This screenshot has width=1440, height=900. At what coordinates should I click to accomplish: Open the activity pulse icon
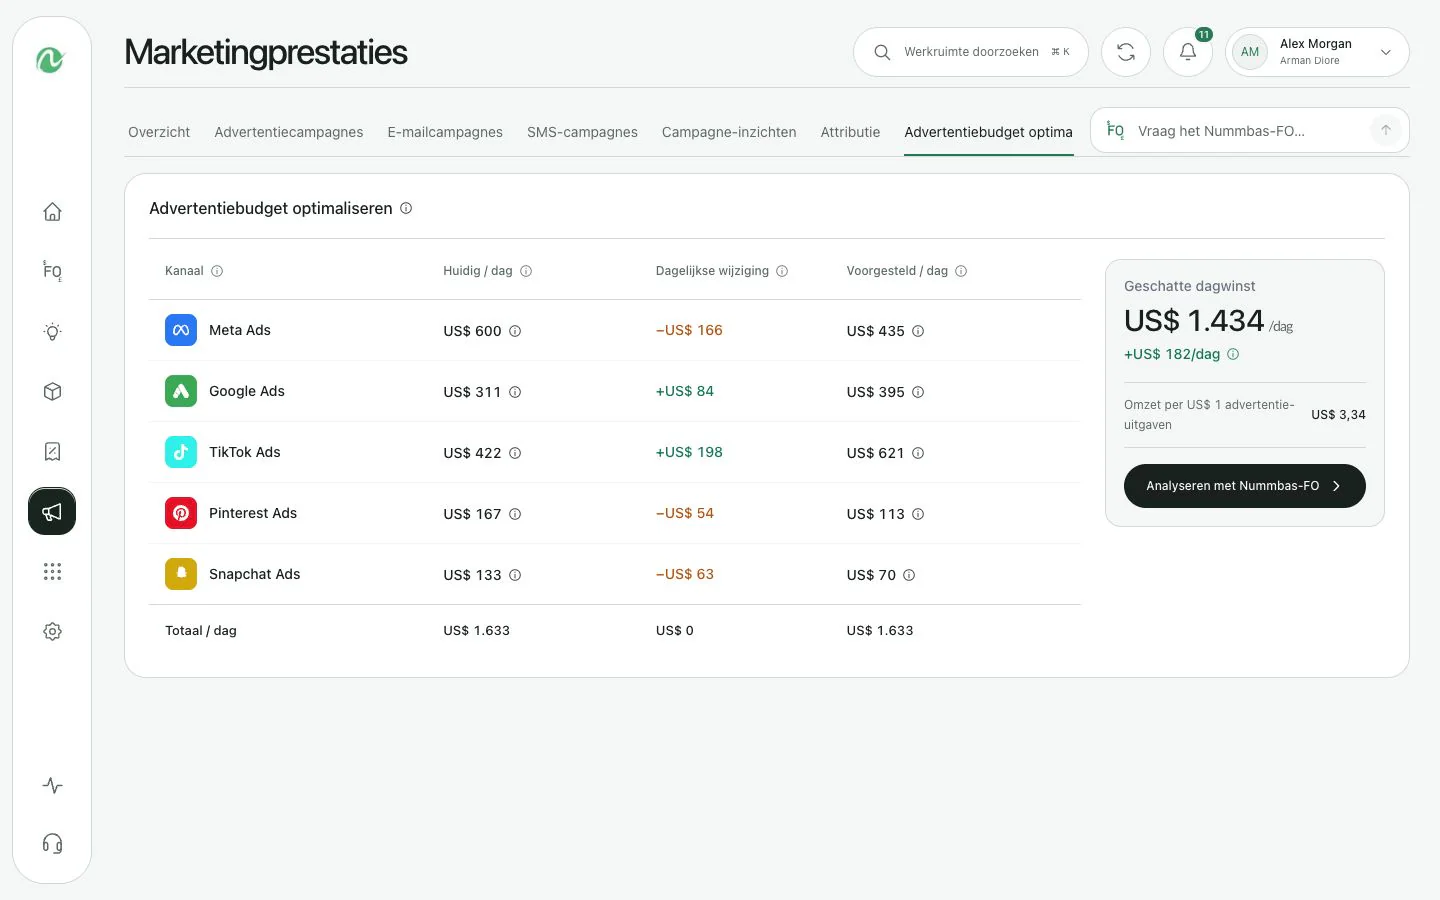52,786
